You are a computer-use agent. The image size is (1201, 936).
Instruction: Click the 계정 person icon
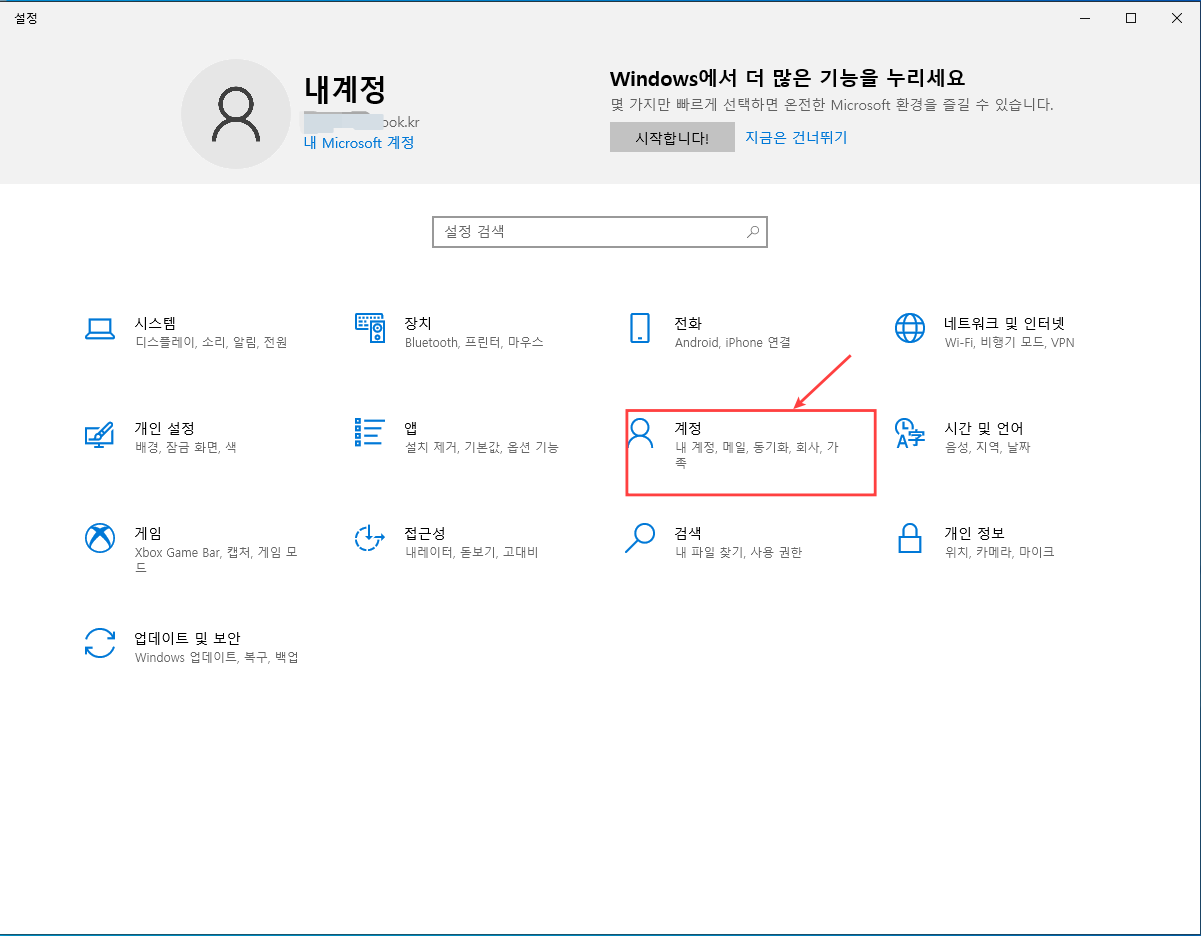coord(640,434)
